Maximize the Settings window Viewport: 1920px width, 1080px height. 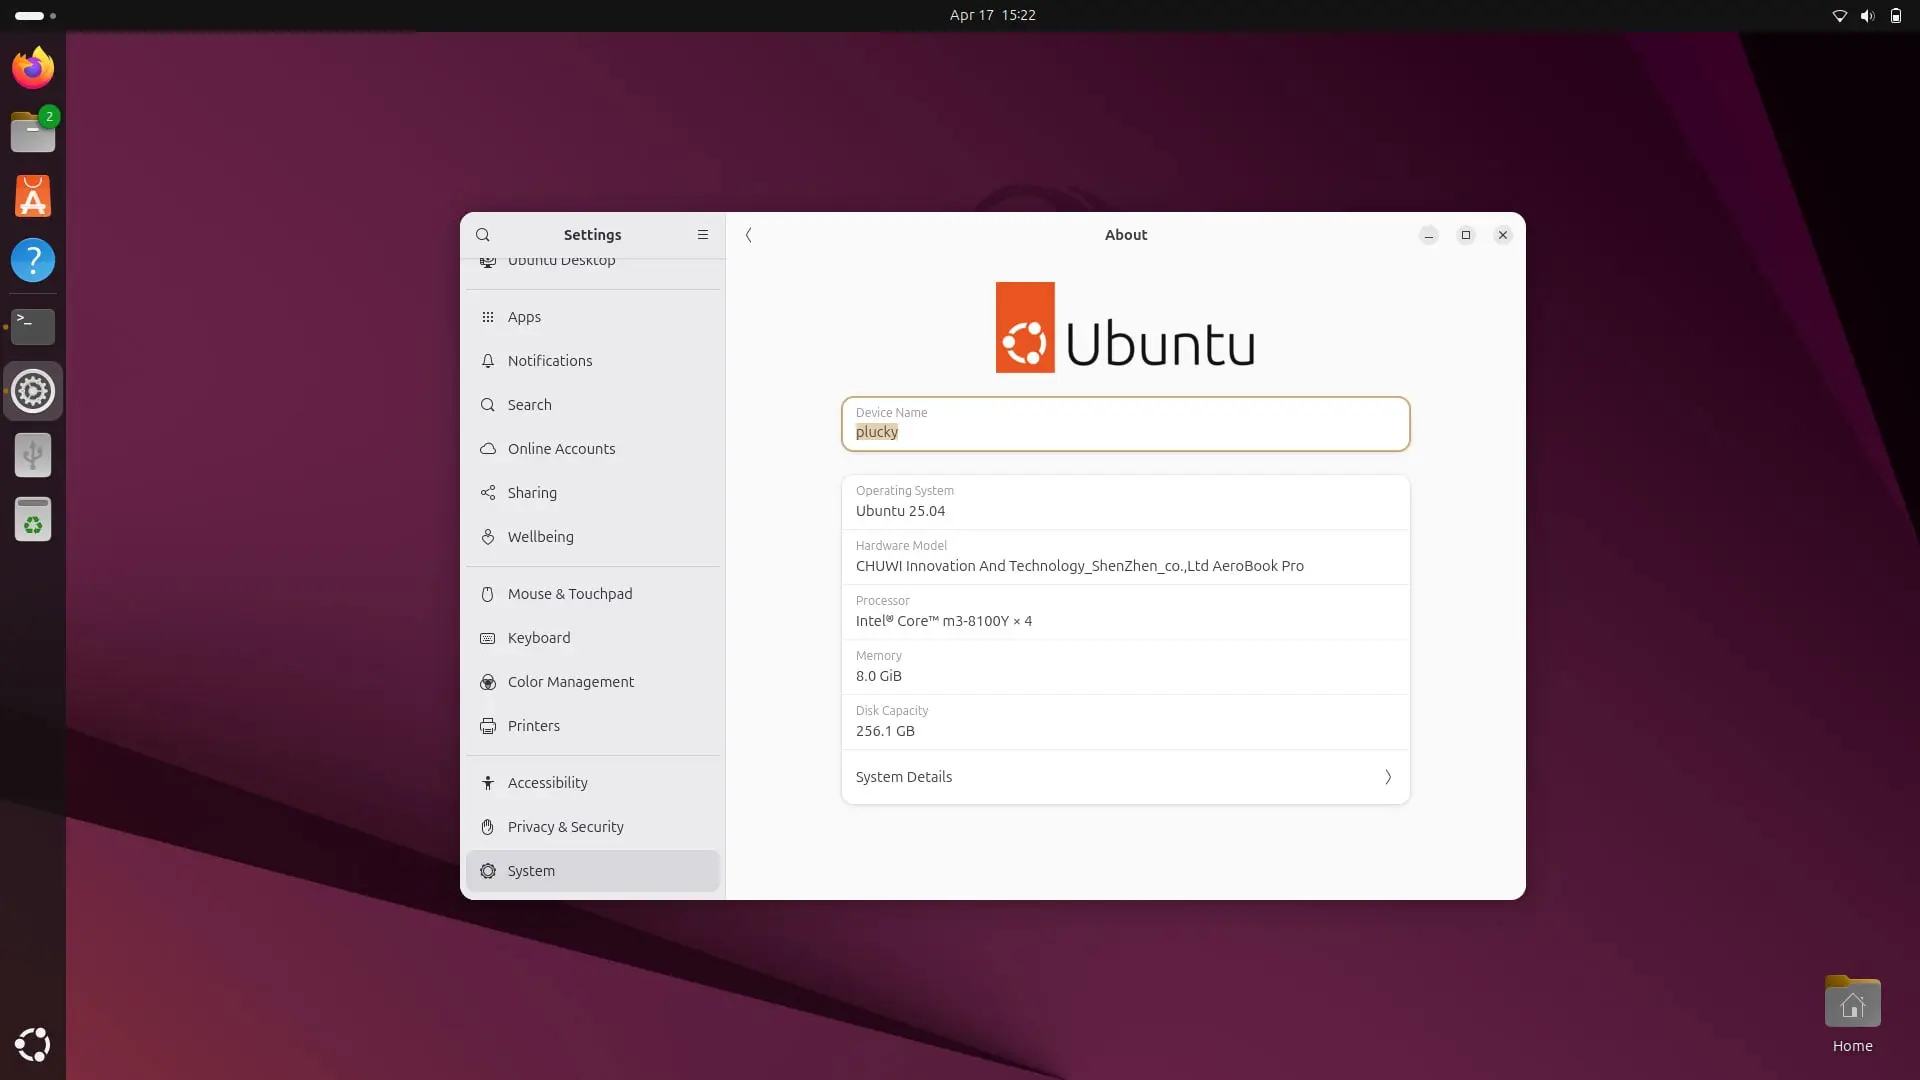[1465, 235]
